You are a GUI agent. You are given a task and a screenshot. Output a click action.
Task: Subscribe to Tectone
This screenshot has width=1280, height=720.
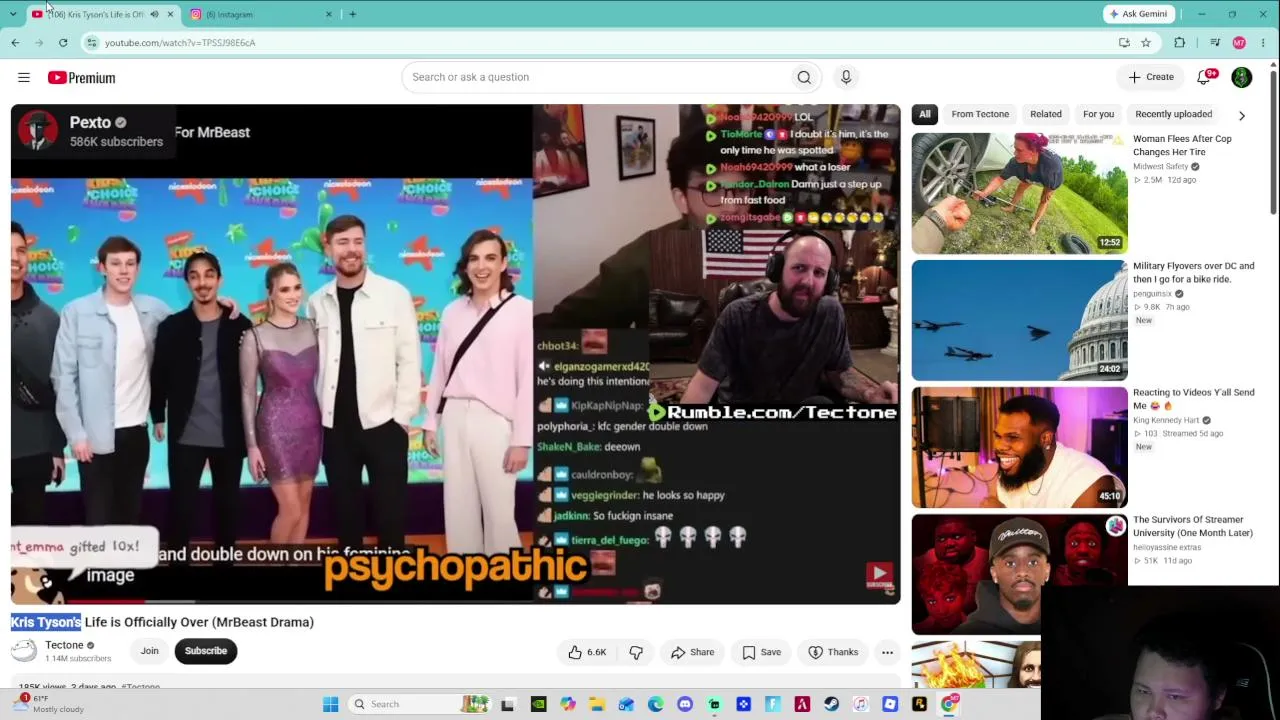coord(206,651)
